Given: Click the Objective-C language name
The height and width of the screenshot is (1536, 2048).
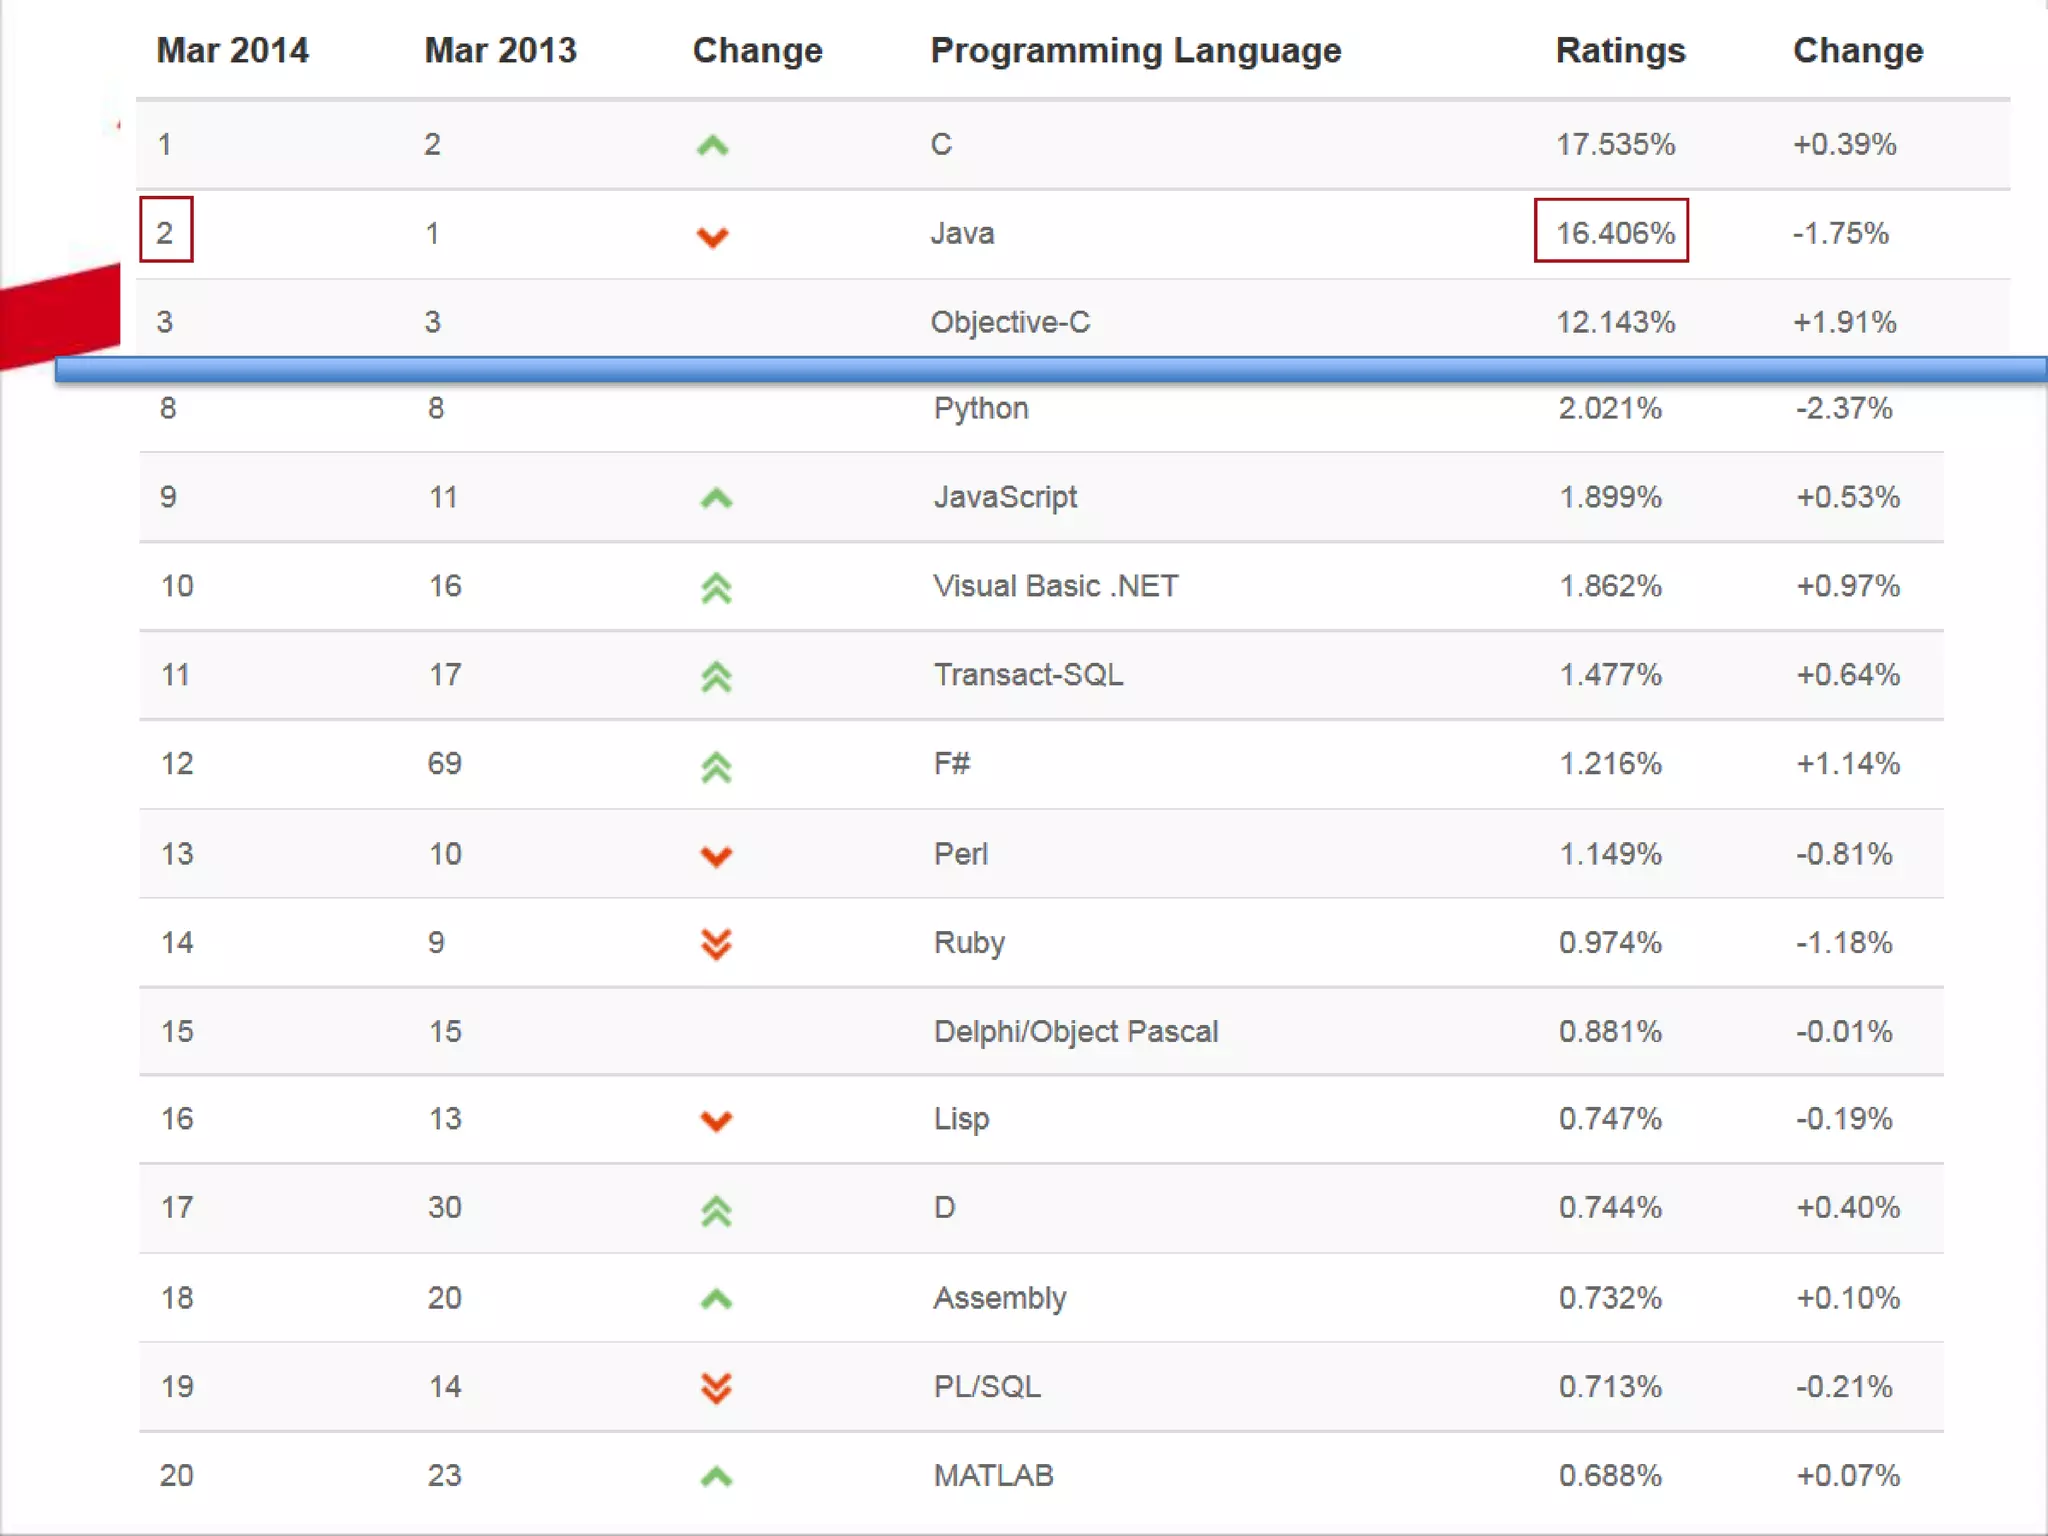Looking at the screenshot, I should tap(1010, 322).
